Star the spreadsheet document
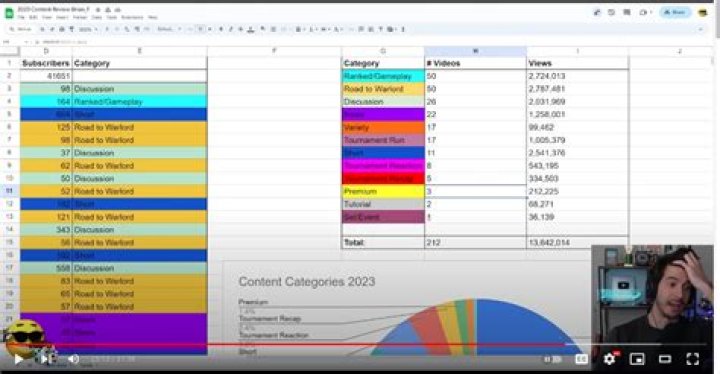The width and height of the screenshot is (720, 374). tap(98, 9)
